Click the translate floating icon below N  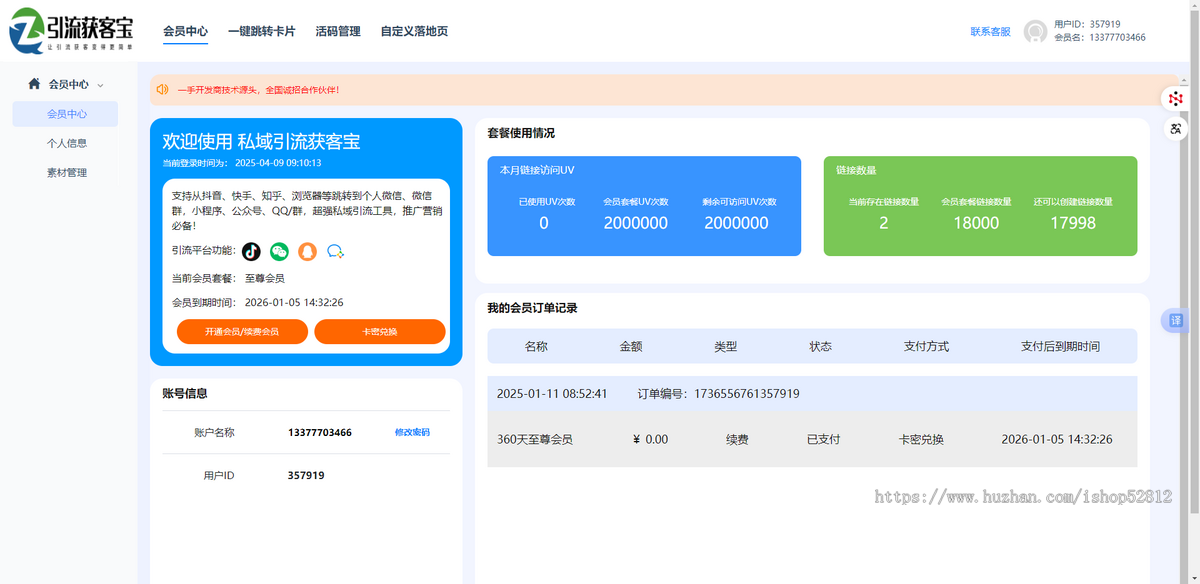(1176, 128)
